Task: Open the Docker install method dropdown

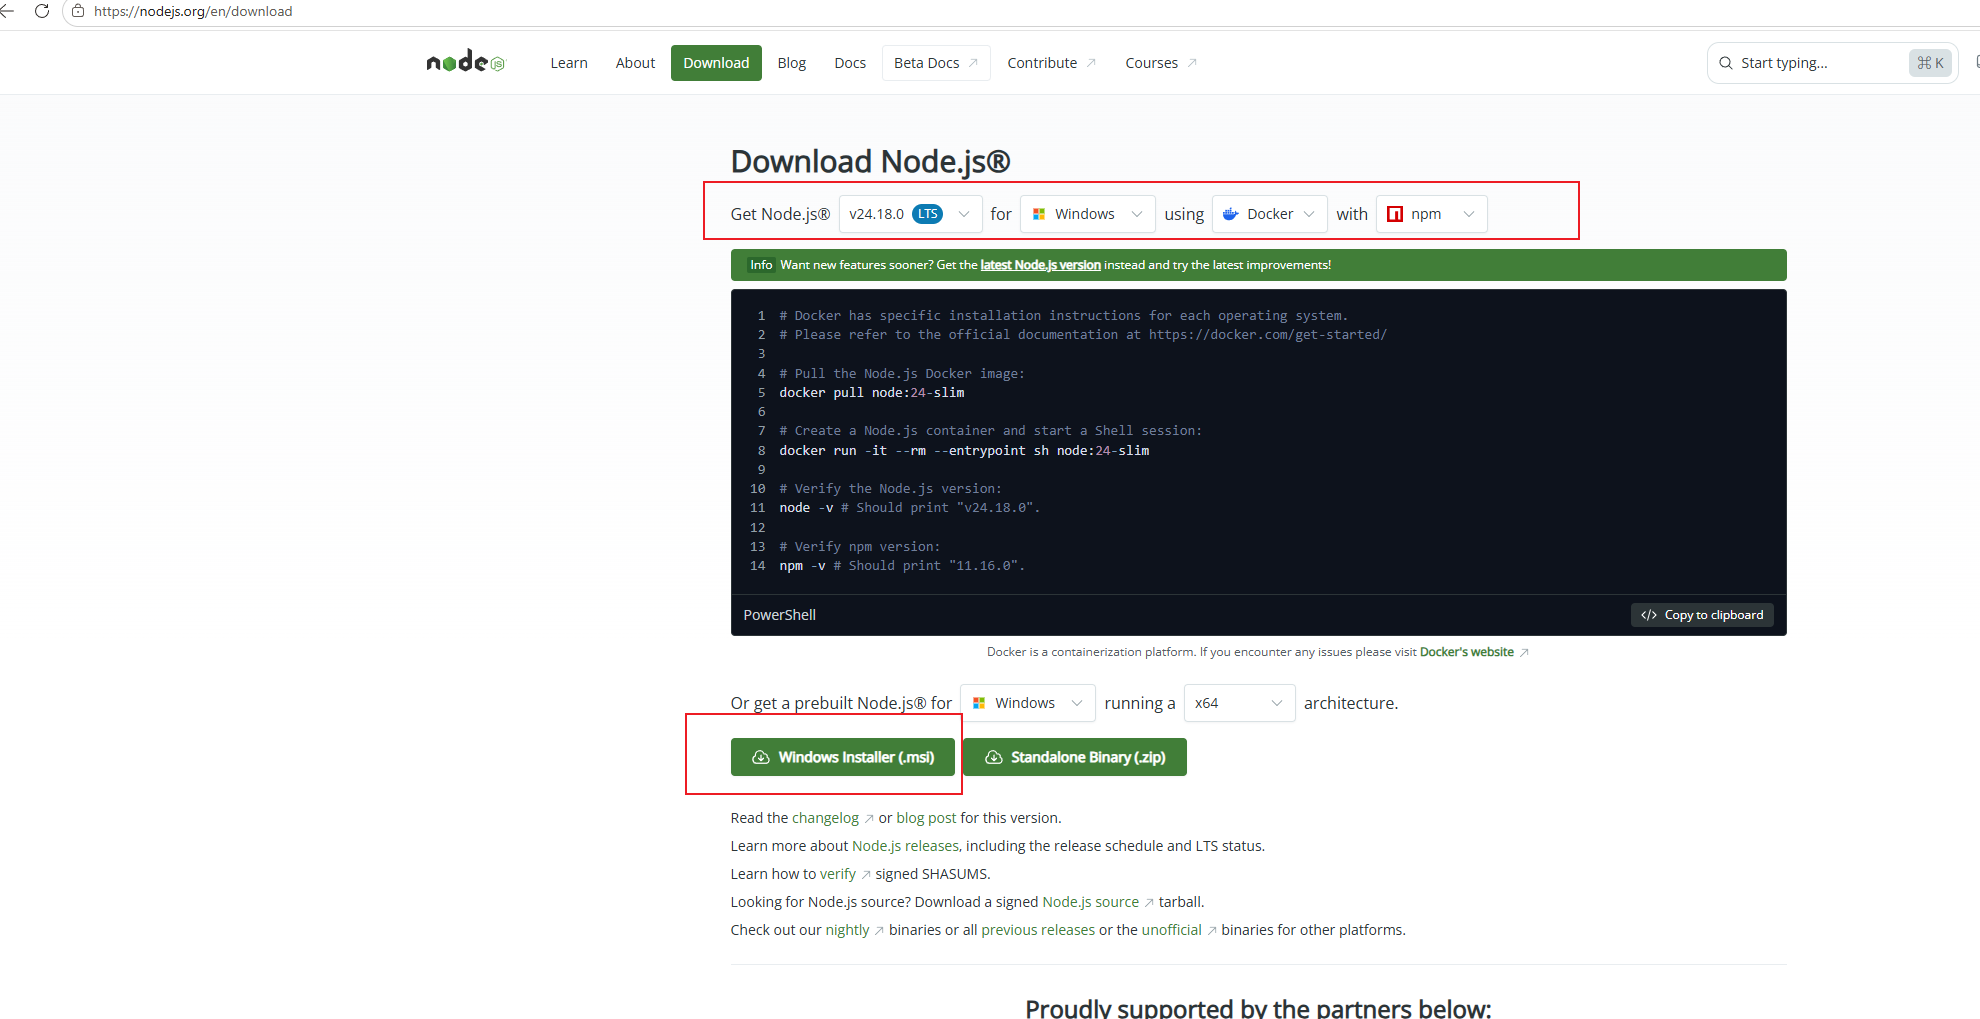Action: [1270, 214]
